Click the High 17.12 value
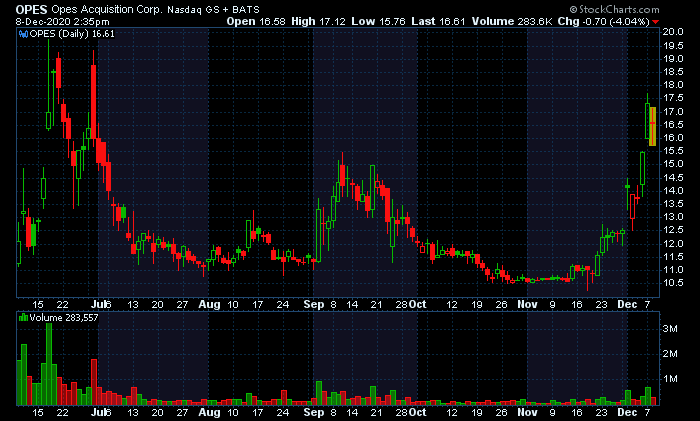The image size is (700, 421). point(318,21)
